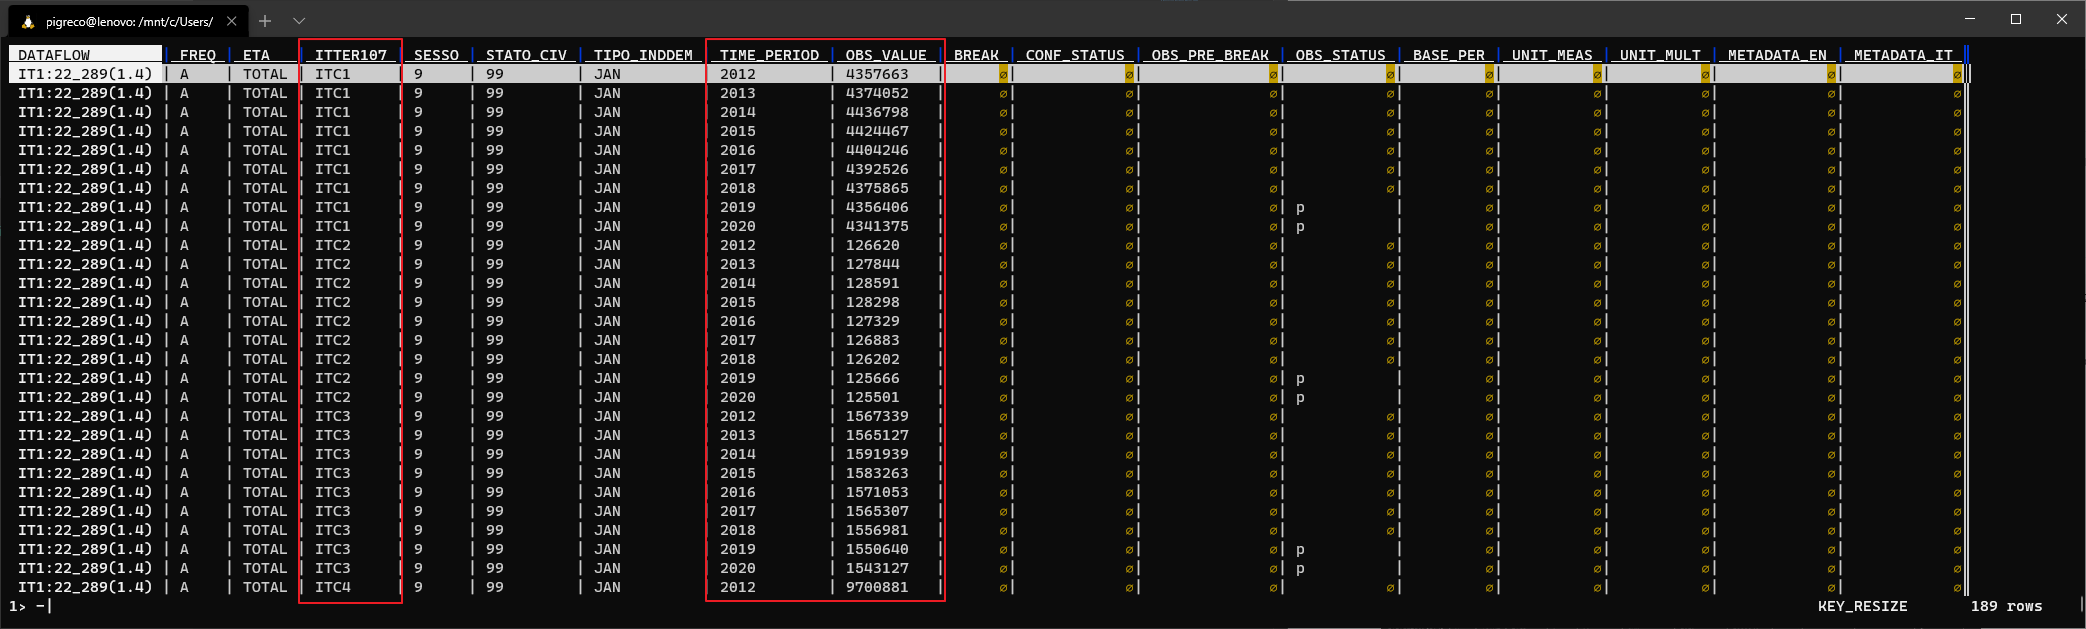
Task: Select the ITC4 cell in the last row
Action: (333, 587)
